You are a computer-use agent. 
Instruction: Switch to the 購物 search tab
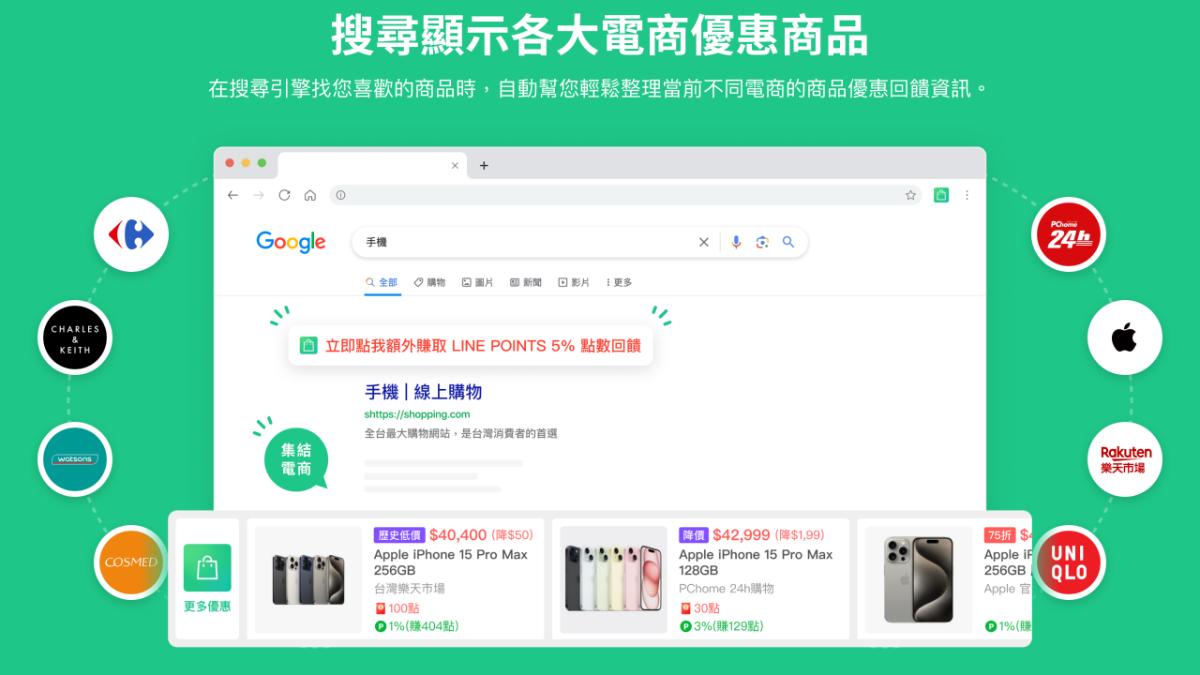(x=430, y=283)
